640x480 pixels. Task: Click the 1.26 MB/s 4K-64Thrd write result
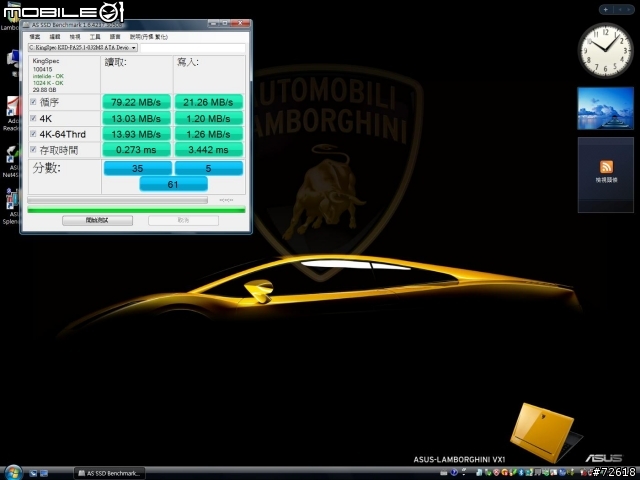(209, 134)
